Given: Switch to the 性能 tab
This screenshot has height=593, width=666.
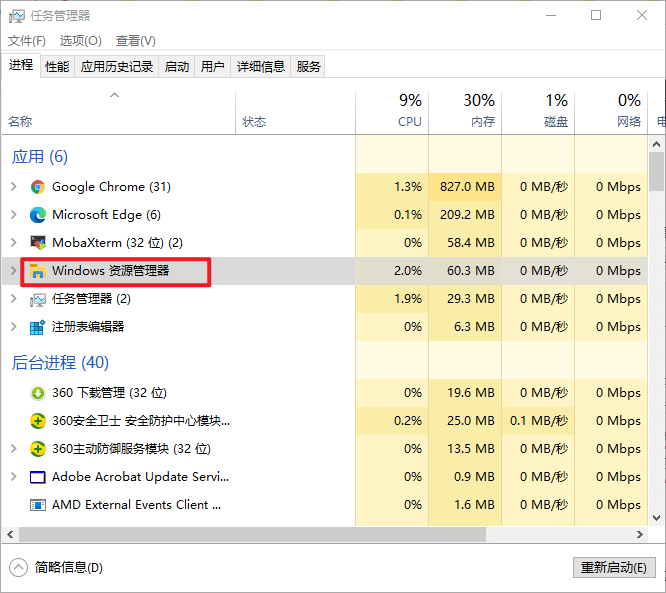Looking at the screenshot, I should point(57,66).
